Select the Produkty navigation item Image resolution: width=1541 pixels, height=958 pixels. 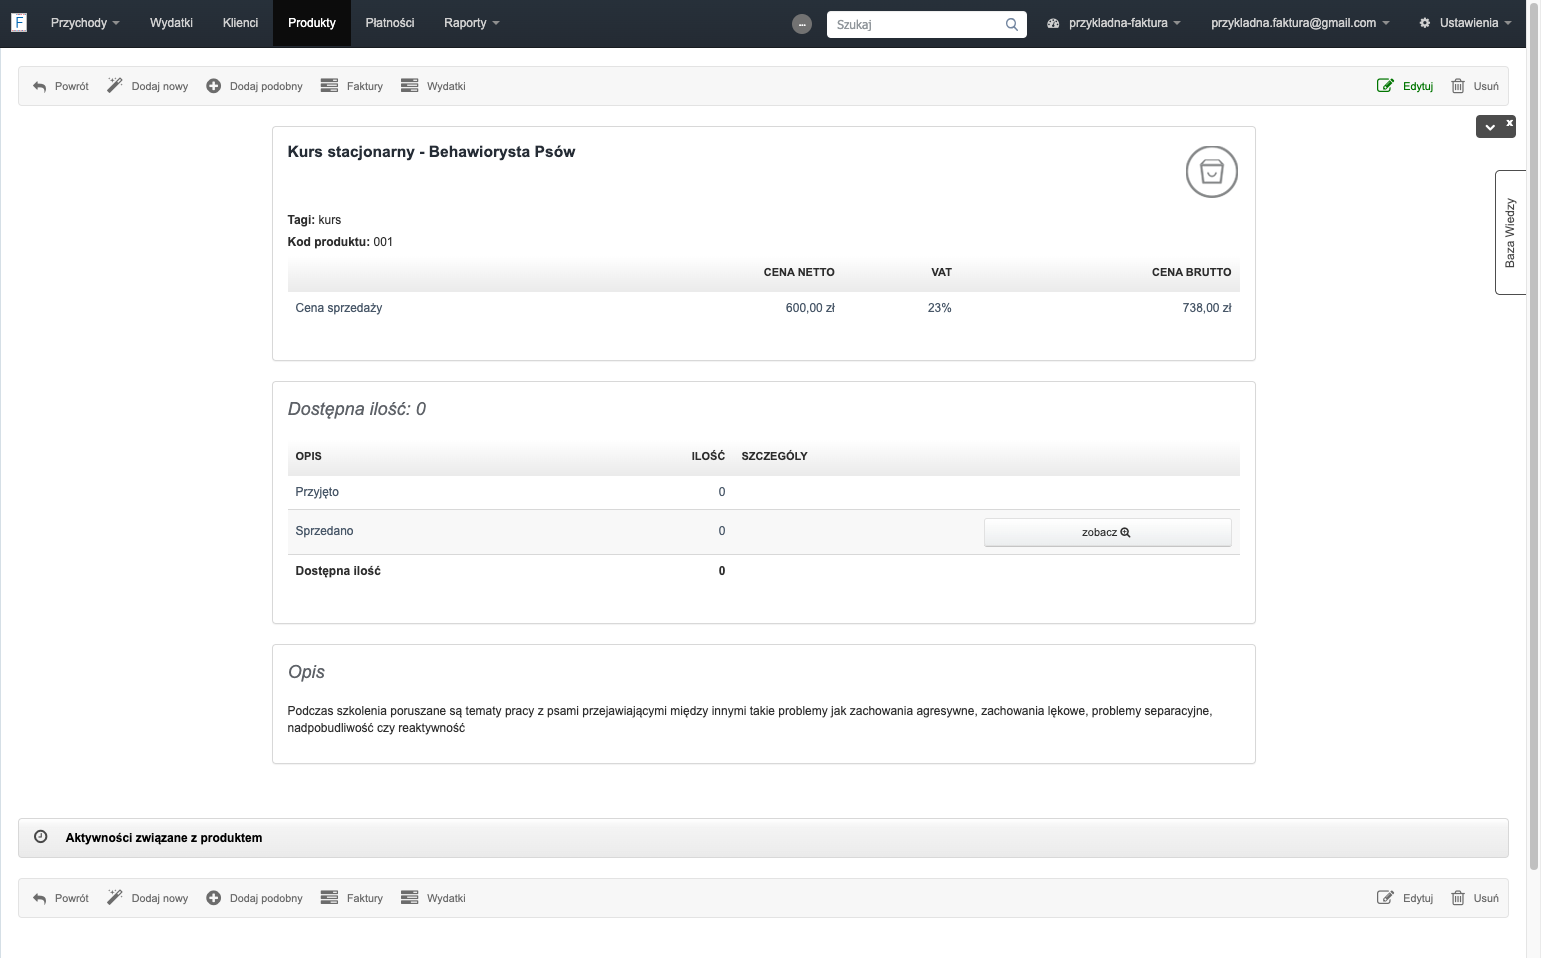pos(312,23)
